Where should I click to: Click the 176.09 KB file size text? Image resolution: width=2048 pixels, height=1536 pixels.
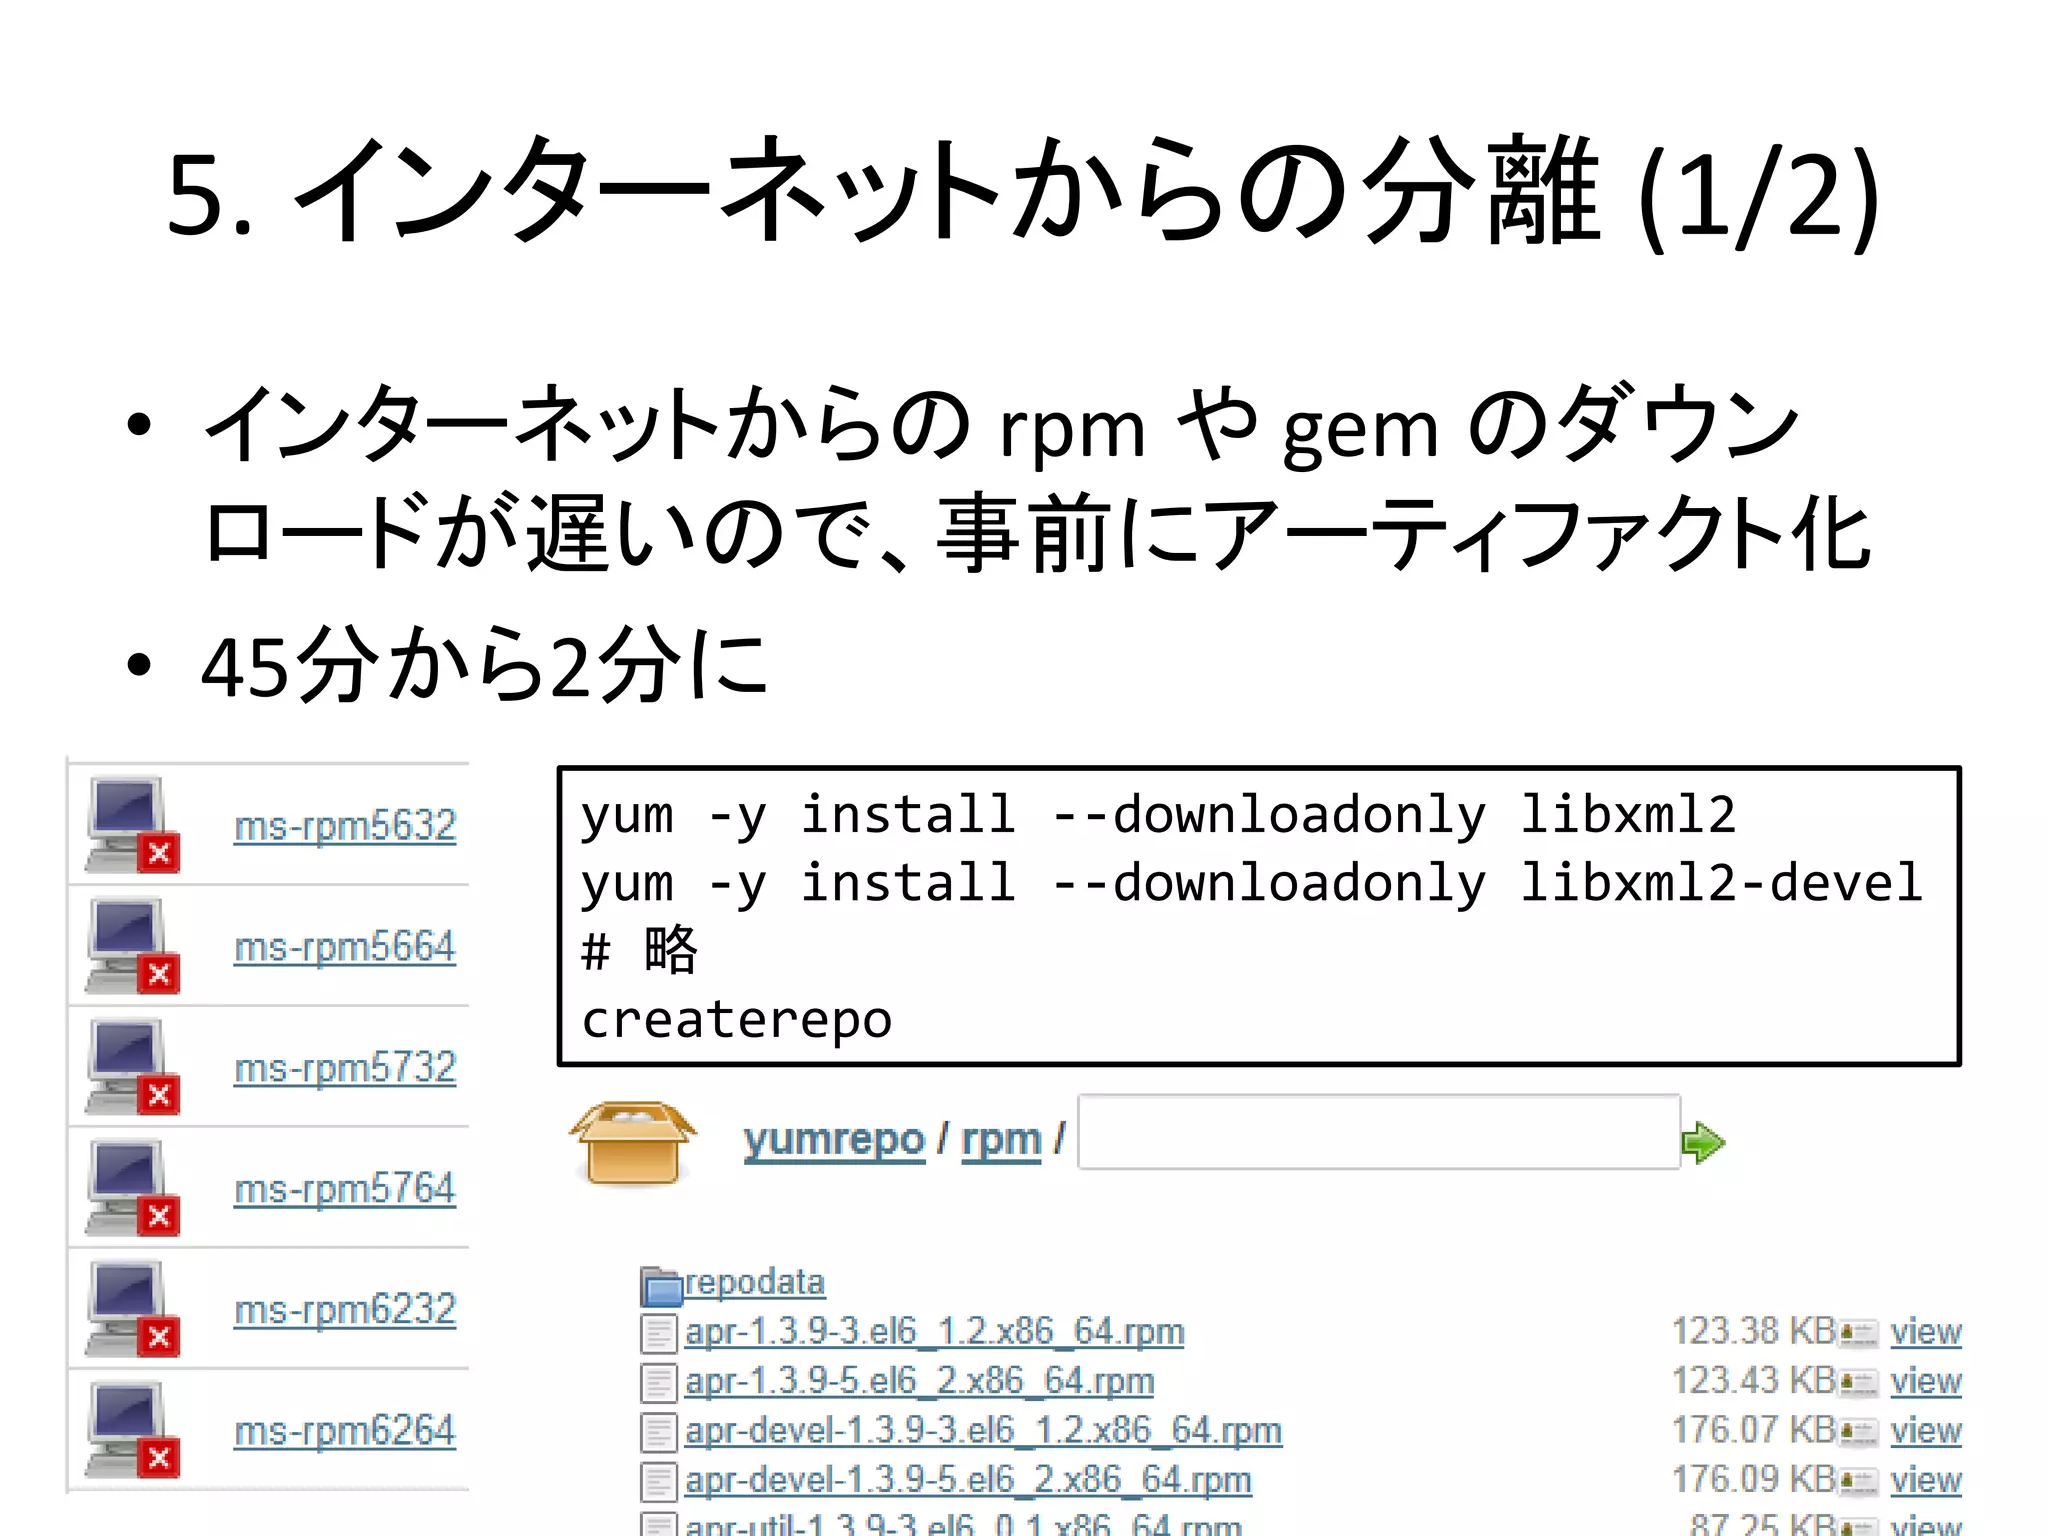click(1754, 1479)
